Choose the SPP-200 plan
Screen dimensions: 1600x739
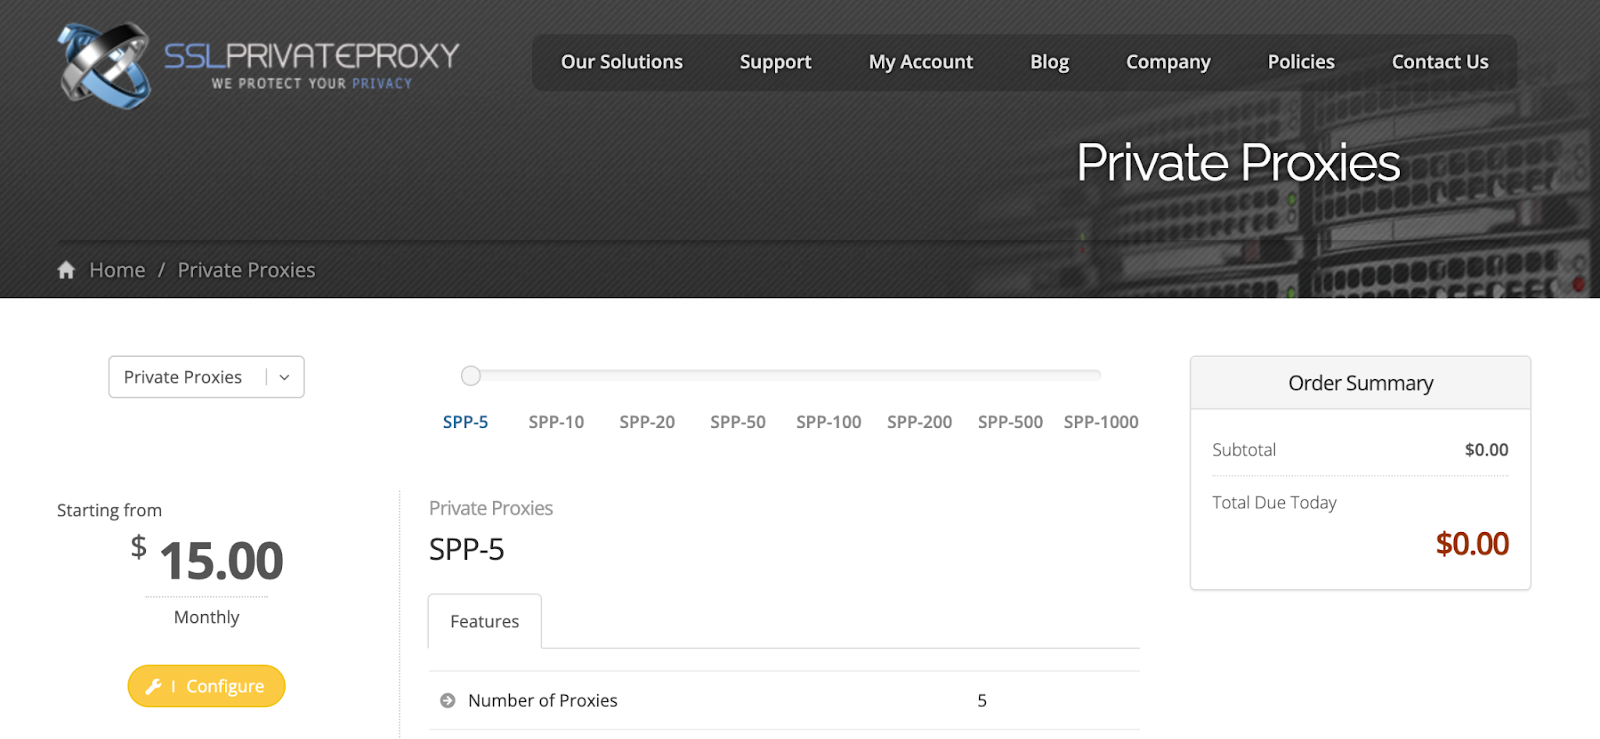coord(920,422)
